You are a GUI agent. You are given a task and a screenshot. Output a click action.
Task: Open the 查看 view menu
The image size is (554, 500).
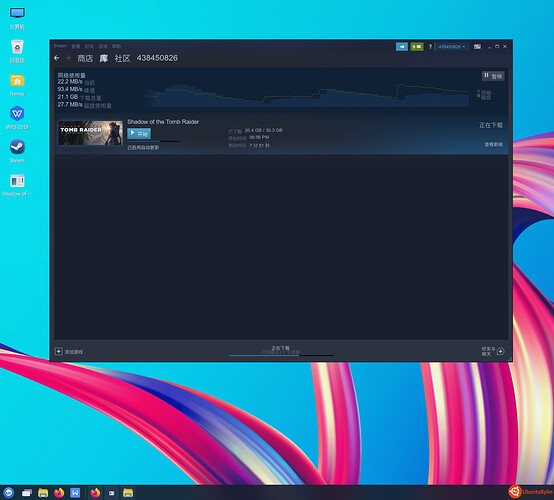point(76,46)
